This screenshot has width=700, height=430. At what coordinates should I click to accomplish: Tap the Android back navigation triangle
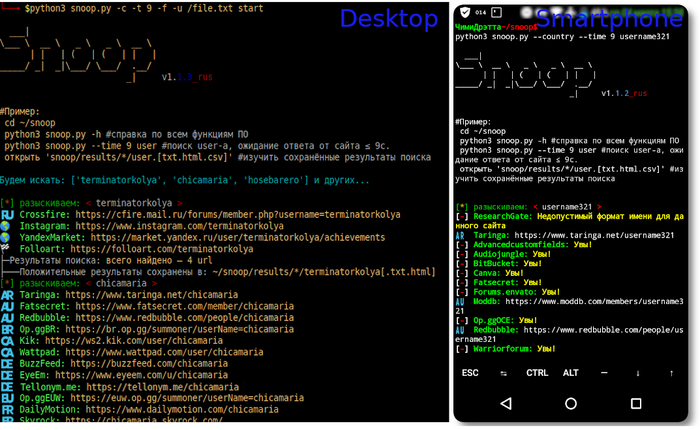click(504, 403)
